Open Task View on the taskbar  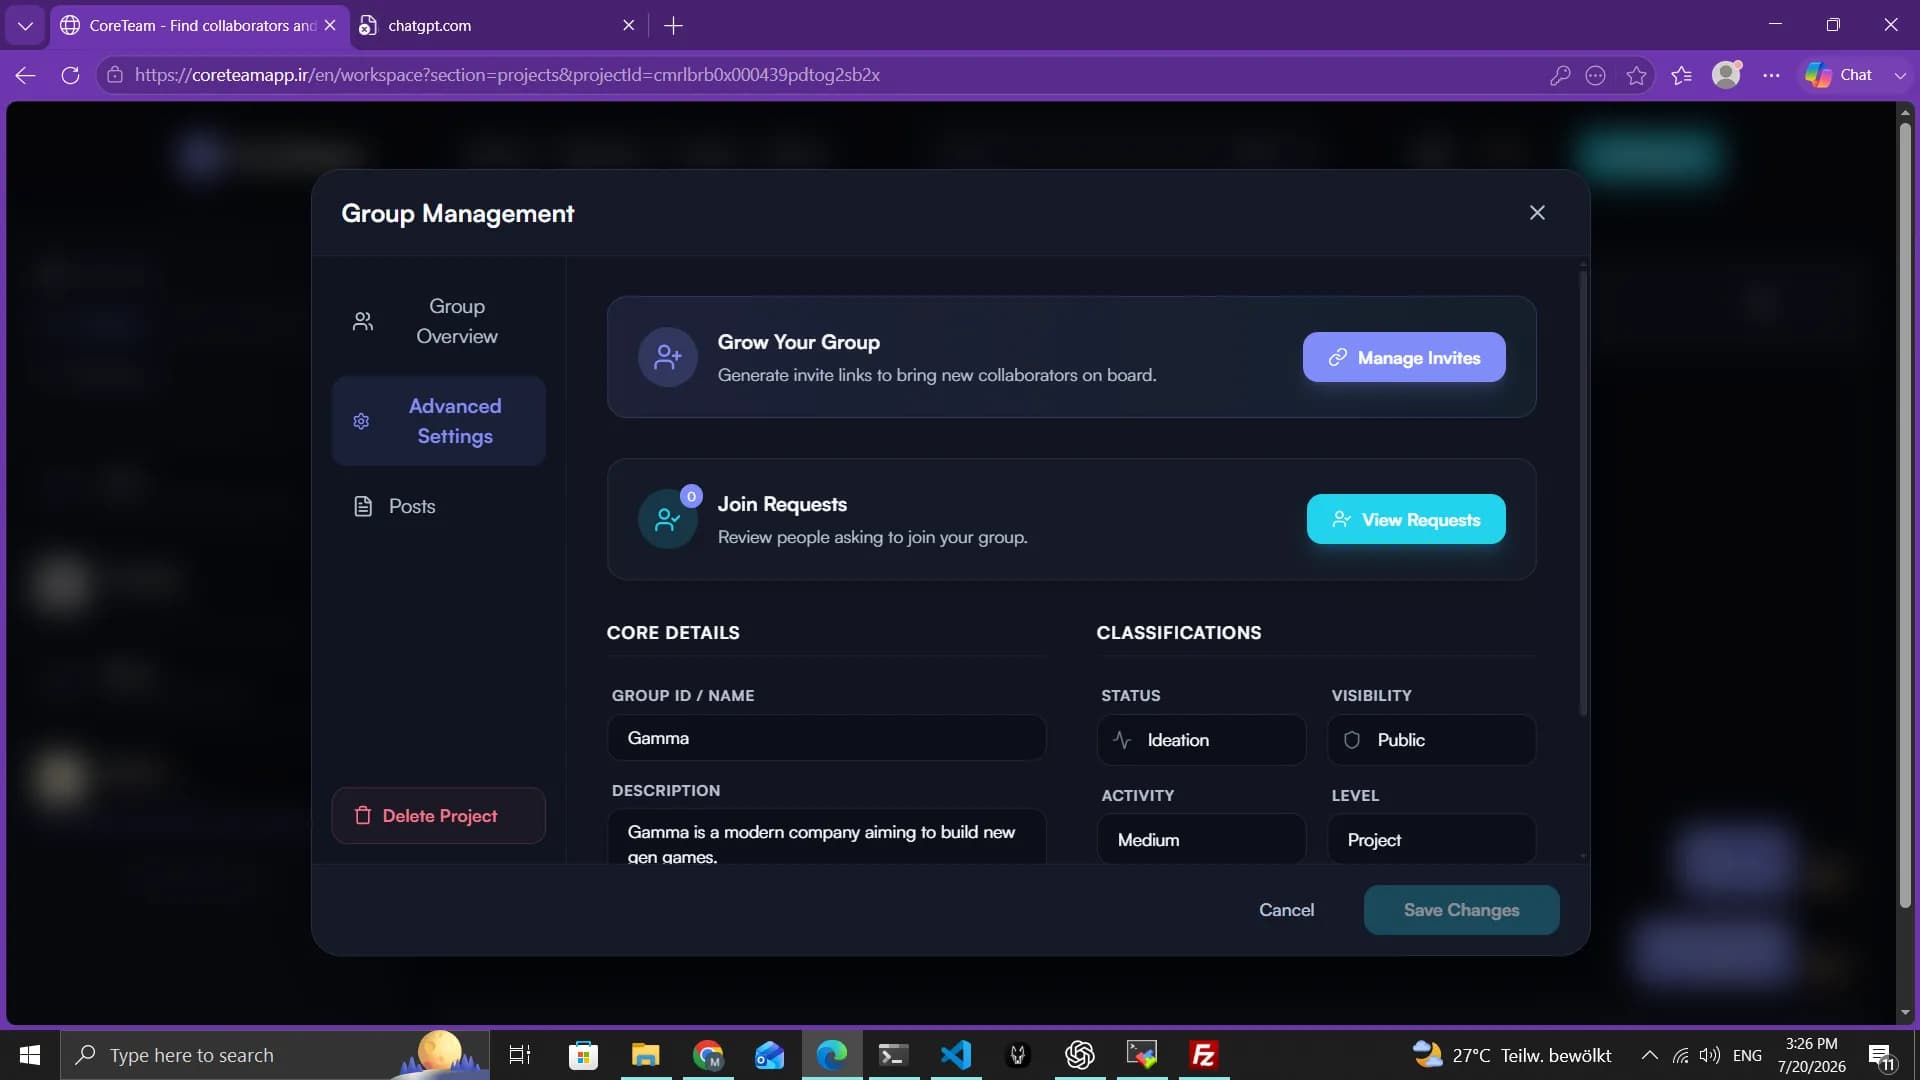pyautogui.click(x=520, y=1055)
